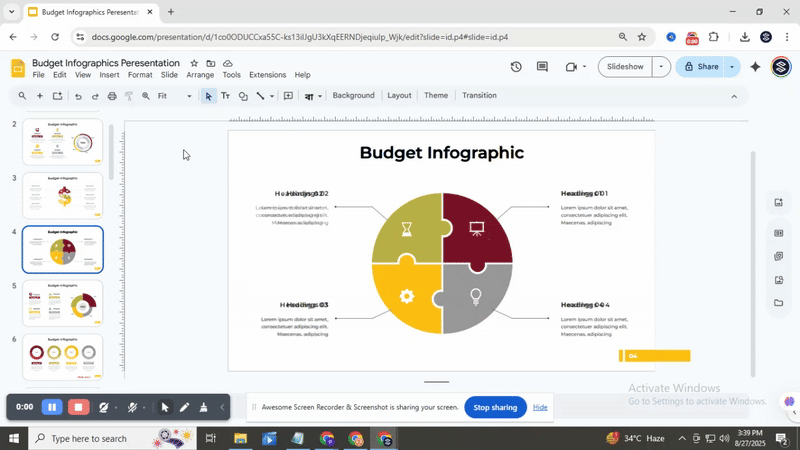Open version history clock icon

coord(516,67)
